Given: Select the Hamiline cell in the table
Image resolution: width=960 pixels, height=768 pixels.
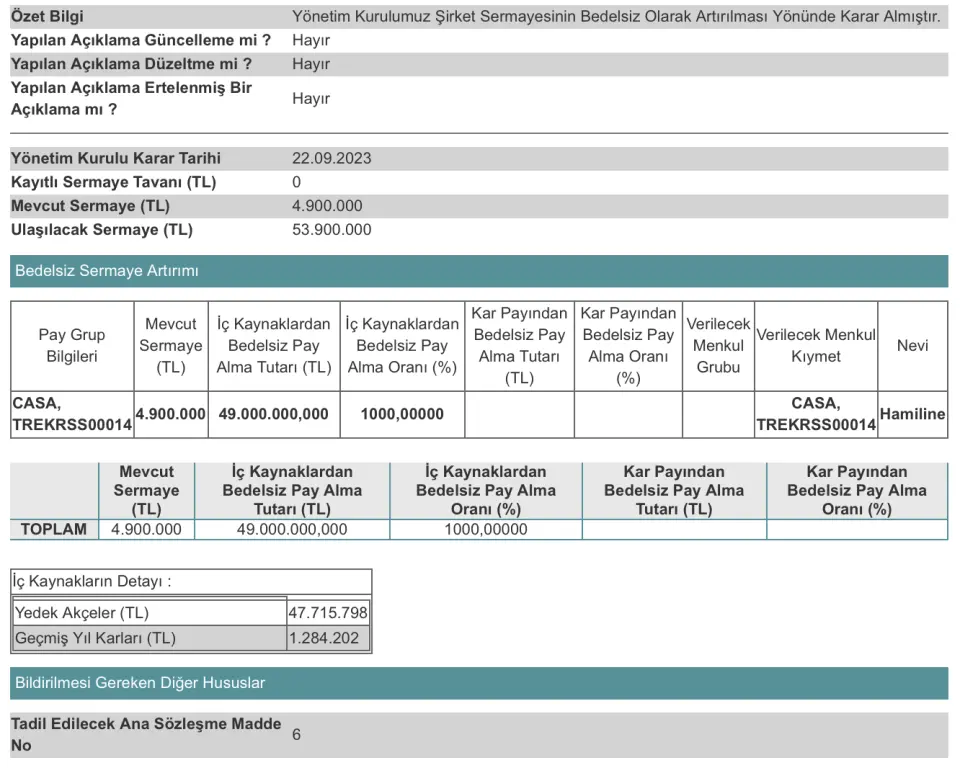Looking at the screenshot, I should tap(912, 414).
